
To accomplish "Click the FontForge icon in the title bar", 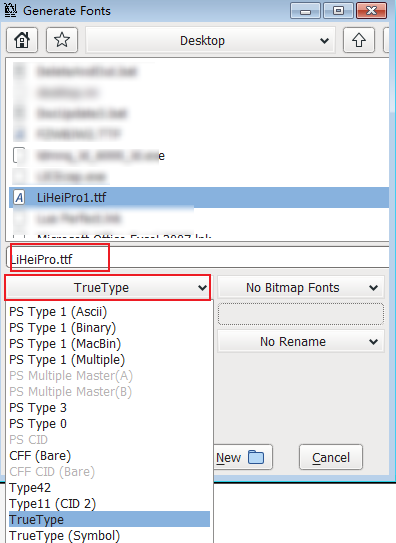I will (x=11, y=10).
